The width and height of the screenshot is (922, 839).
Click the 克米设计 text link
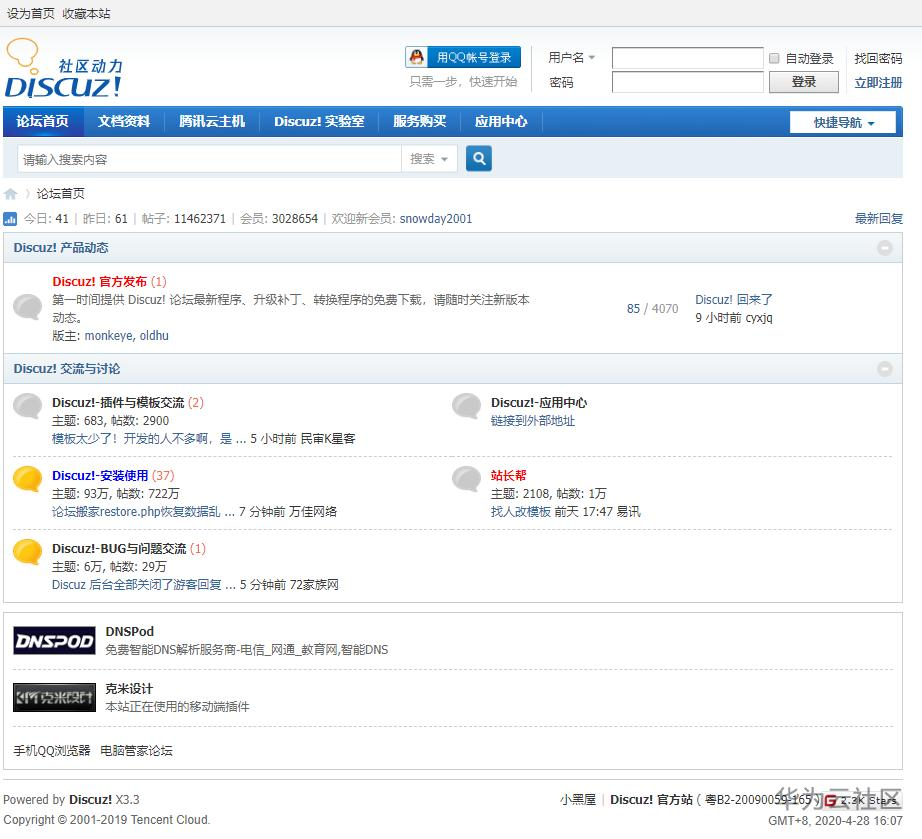tap(129, 688)
